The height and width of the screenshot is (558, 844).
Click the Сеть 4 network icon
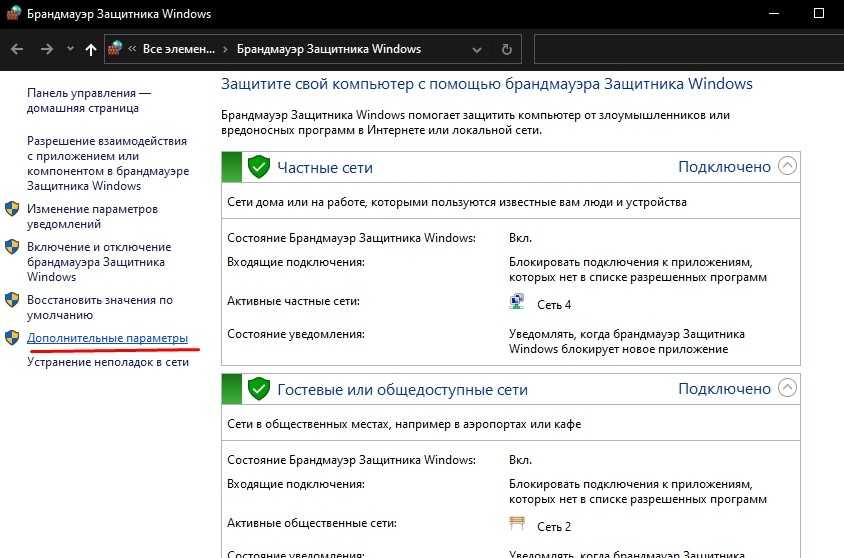tap(517, 303)
